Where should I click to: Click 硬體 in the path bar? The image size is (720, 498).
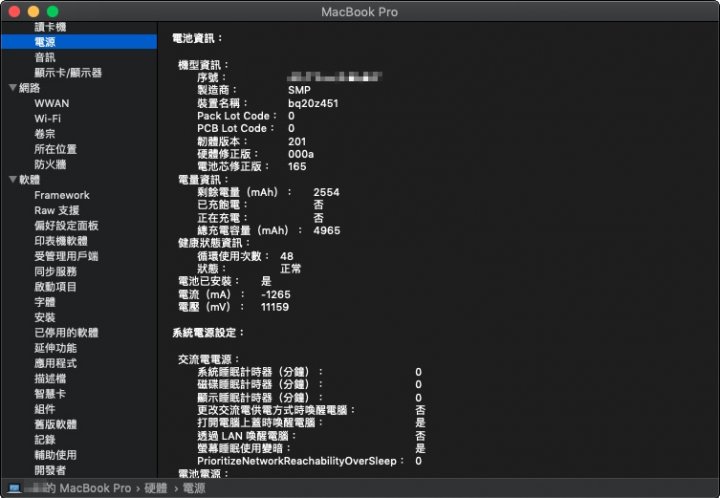pyautogui.click(x=156, y=488)
